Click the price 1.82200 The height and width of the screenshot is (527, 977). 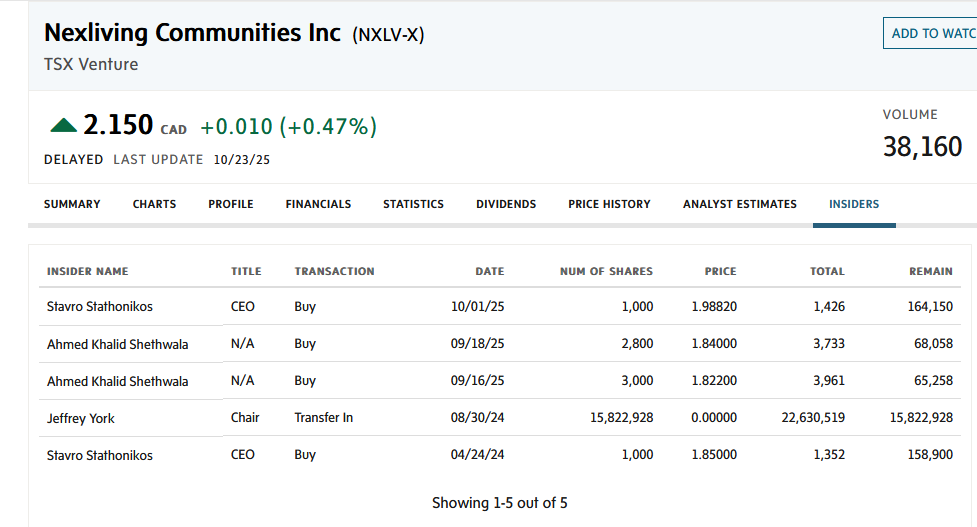coord(714,381)
